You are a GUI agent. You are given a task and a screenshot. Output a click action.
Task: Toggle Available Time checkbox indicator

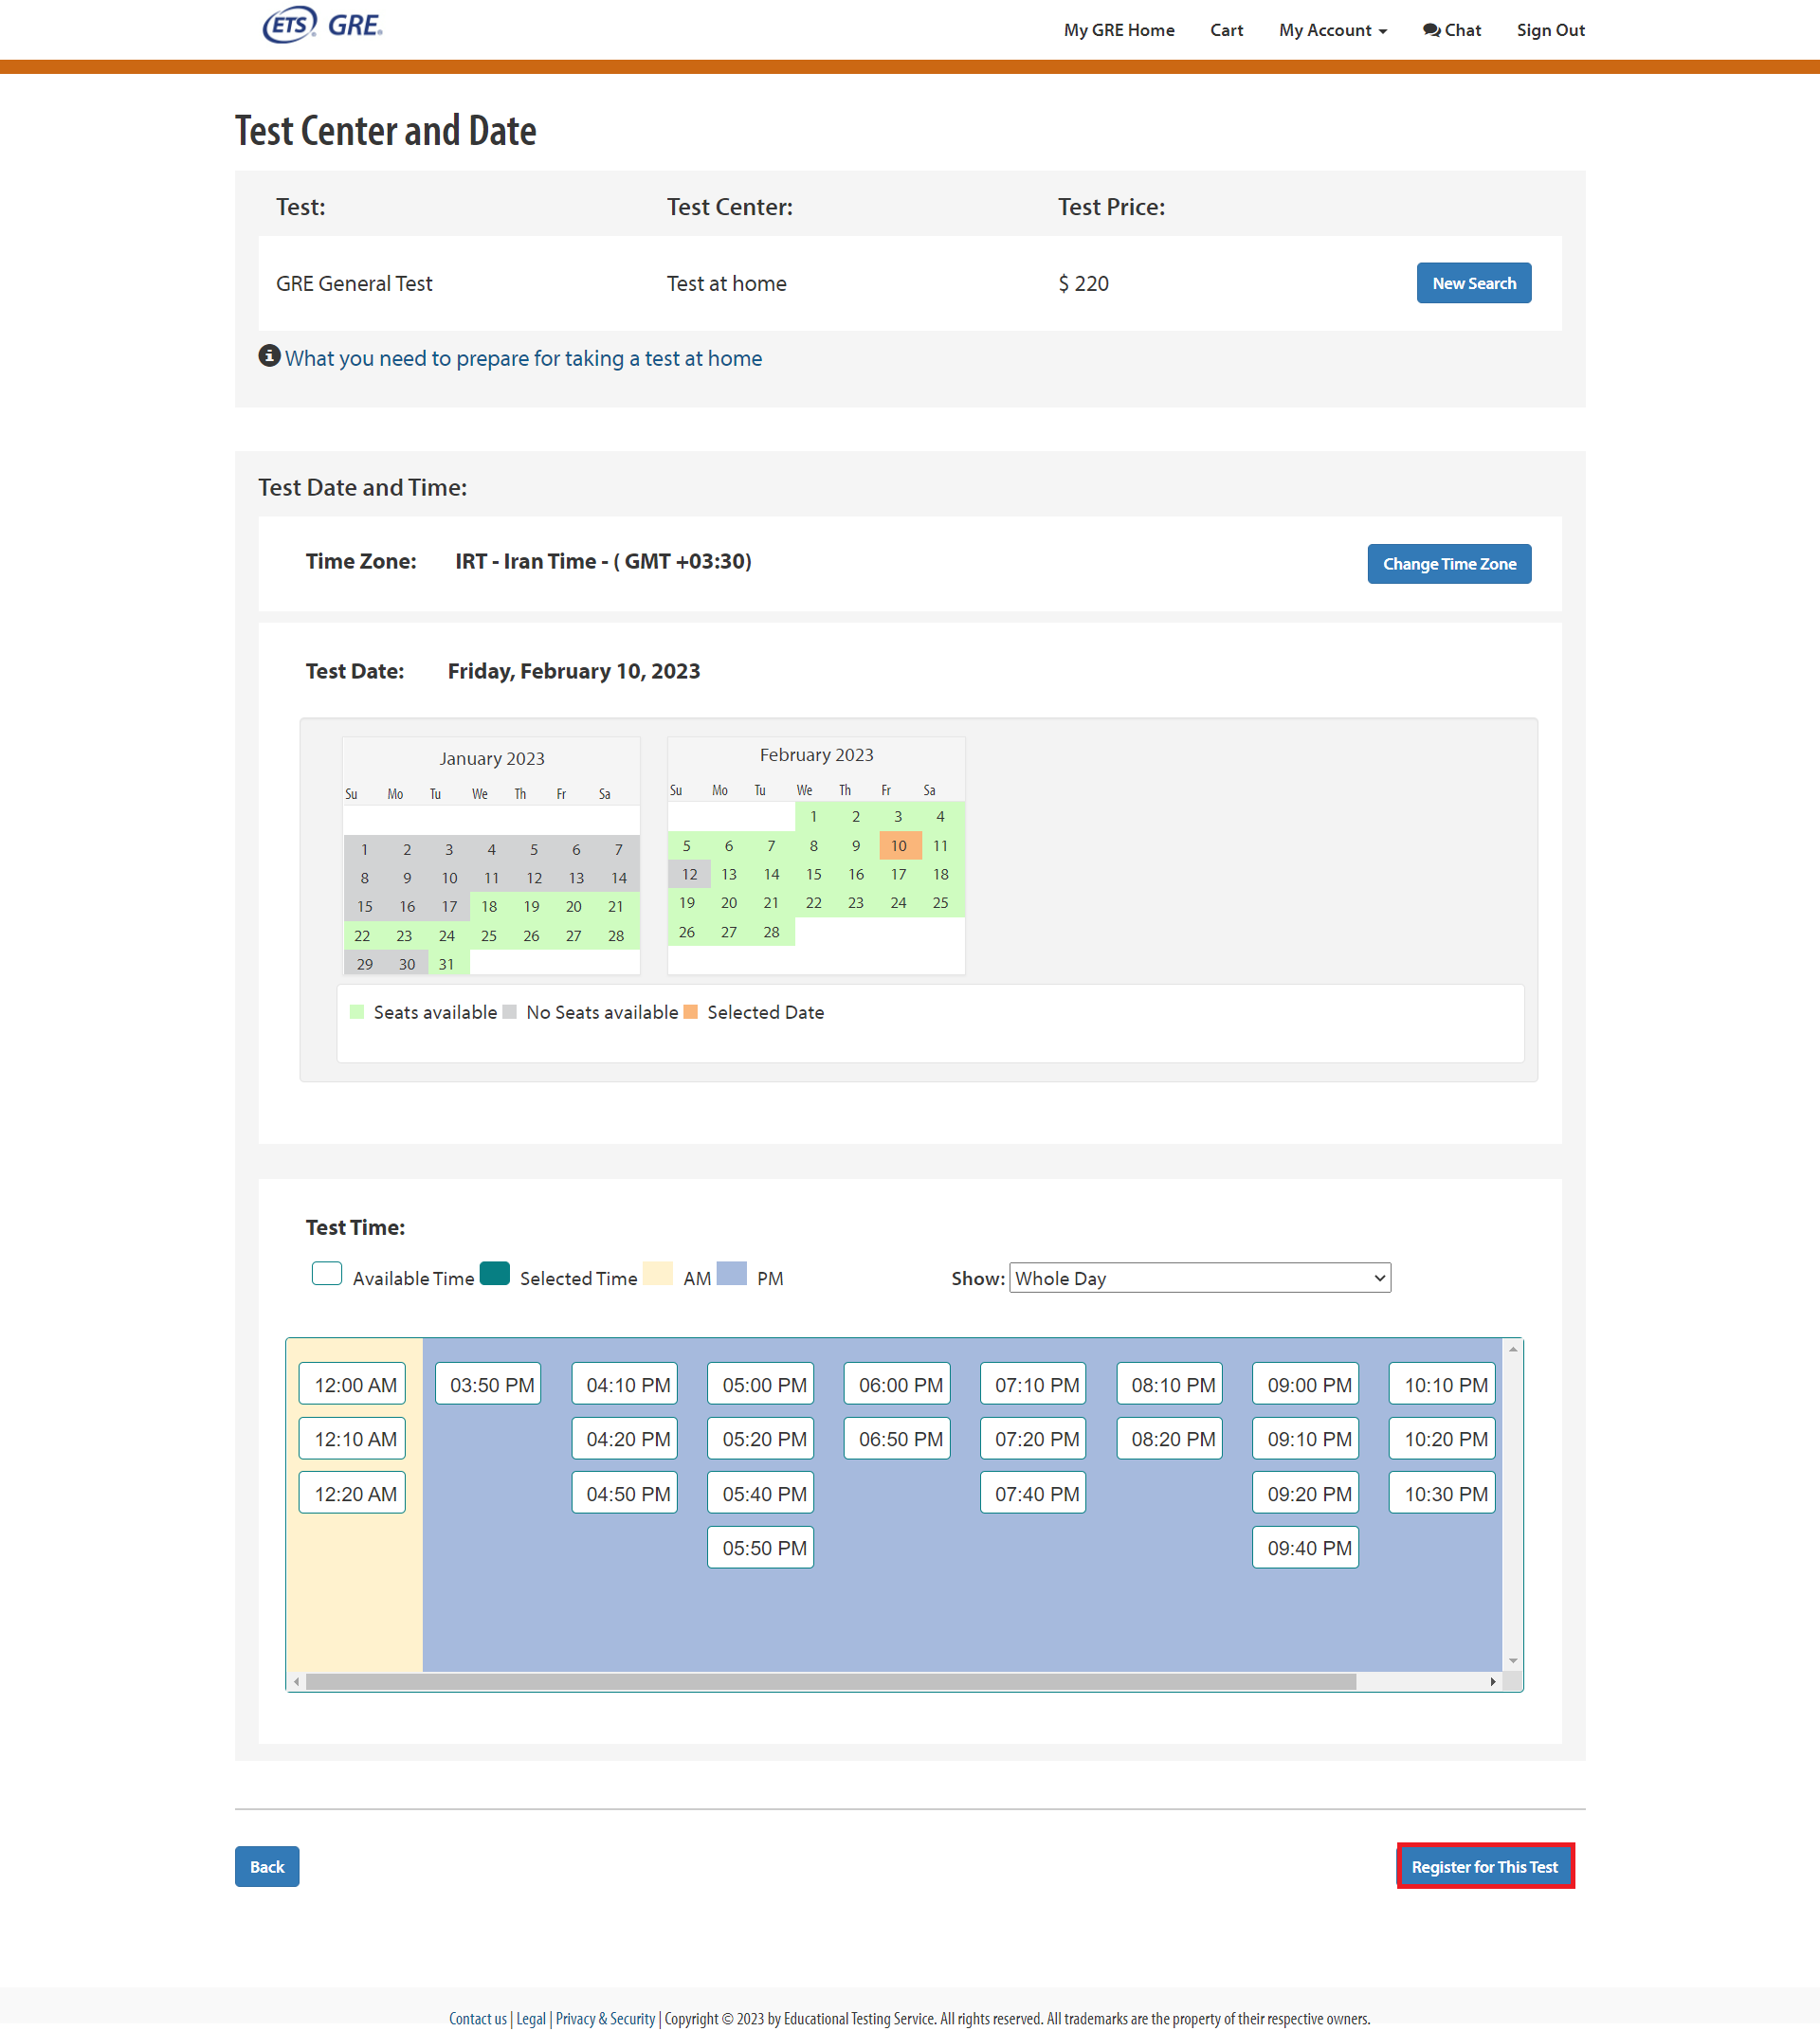point(327,1276)
